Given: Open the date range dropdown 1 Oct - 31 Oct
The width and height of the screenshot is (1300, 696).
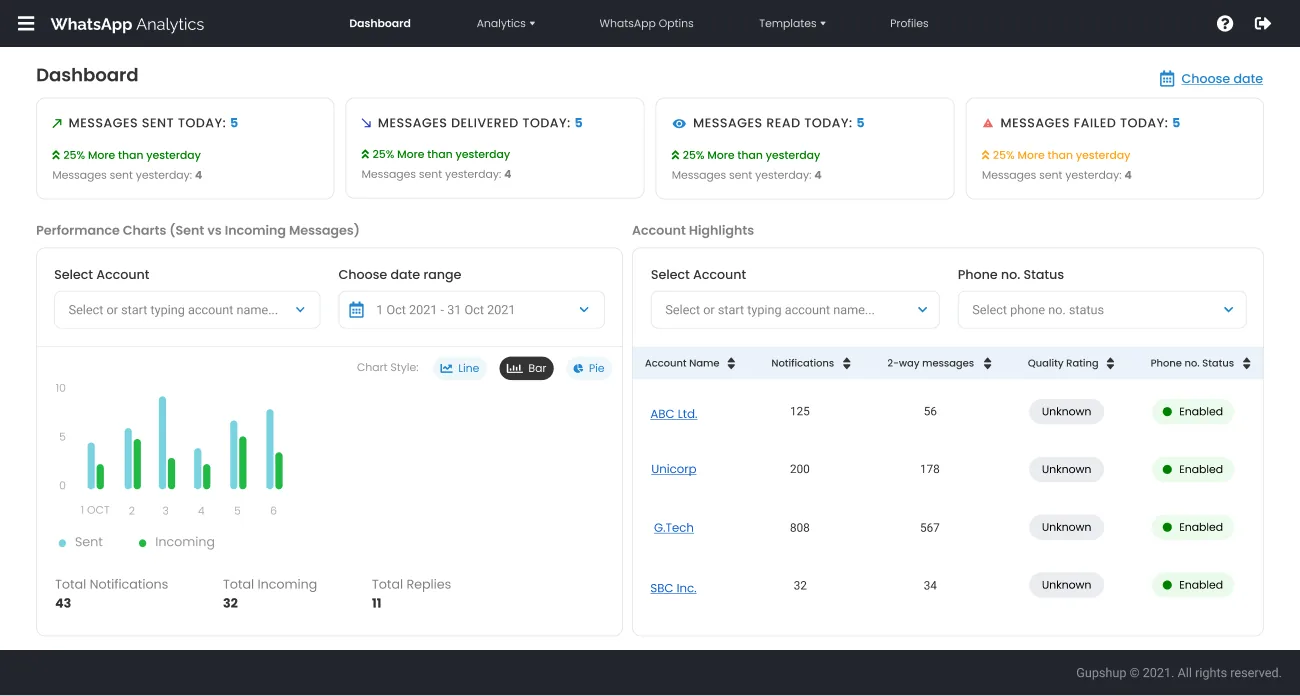Looking at the screenshot, I should (x=471, y=310).
